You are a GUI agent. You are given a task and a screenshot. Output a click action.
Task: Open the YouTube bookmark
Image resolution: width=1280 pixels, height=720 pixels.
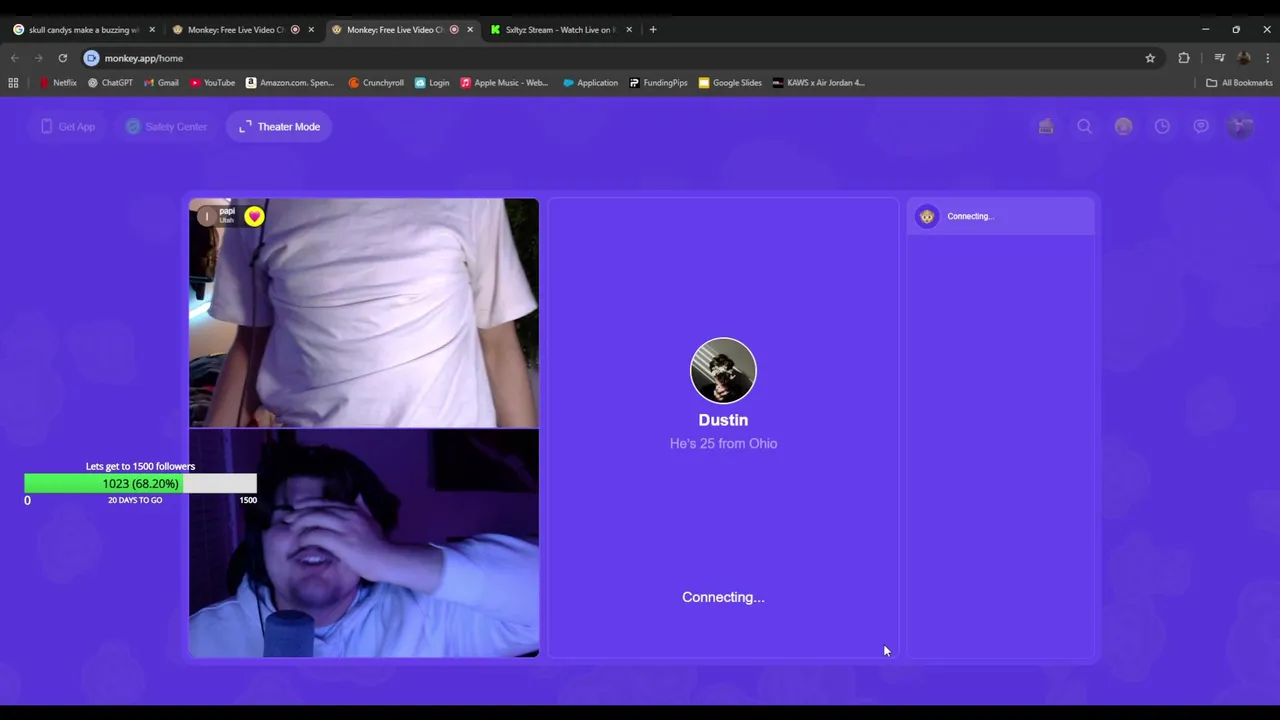click(x=212, y=83)
